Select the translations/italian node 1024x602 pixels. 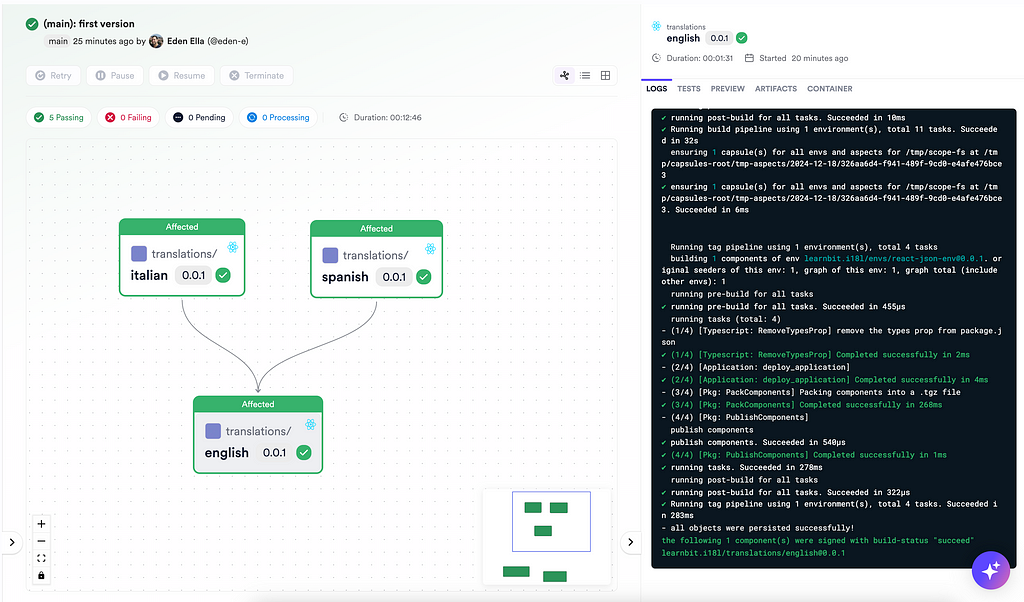click(182, 257)
